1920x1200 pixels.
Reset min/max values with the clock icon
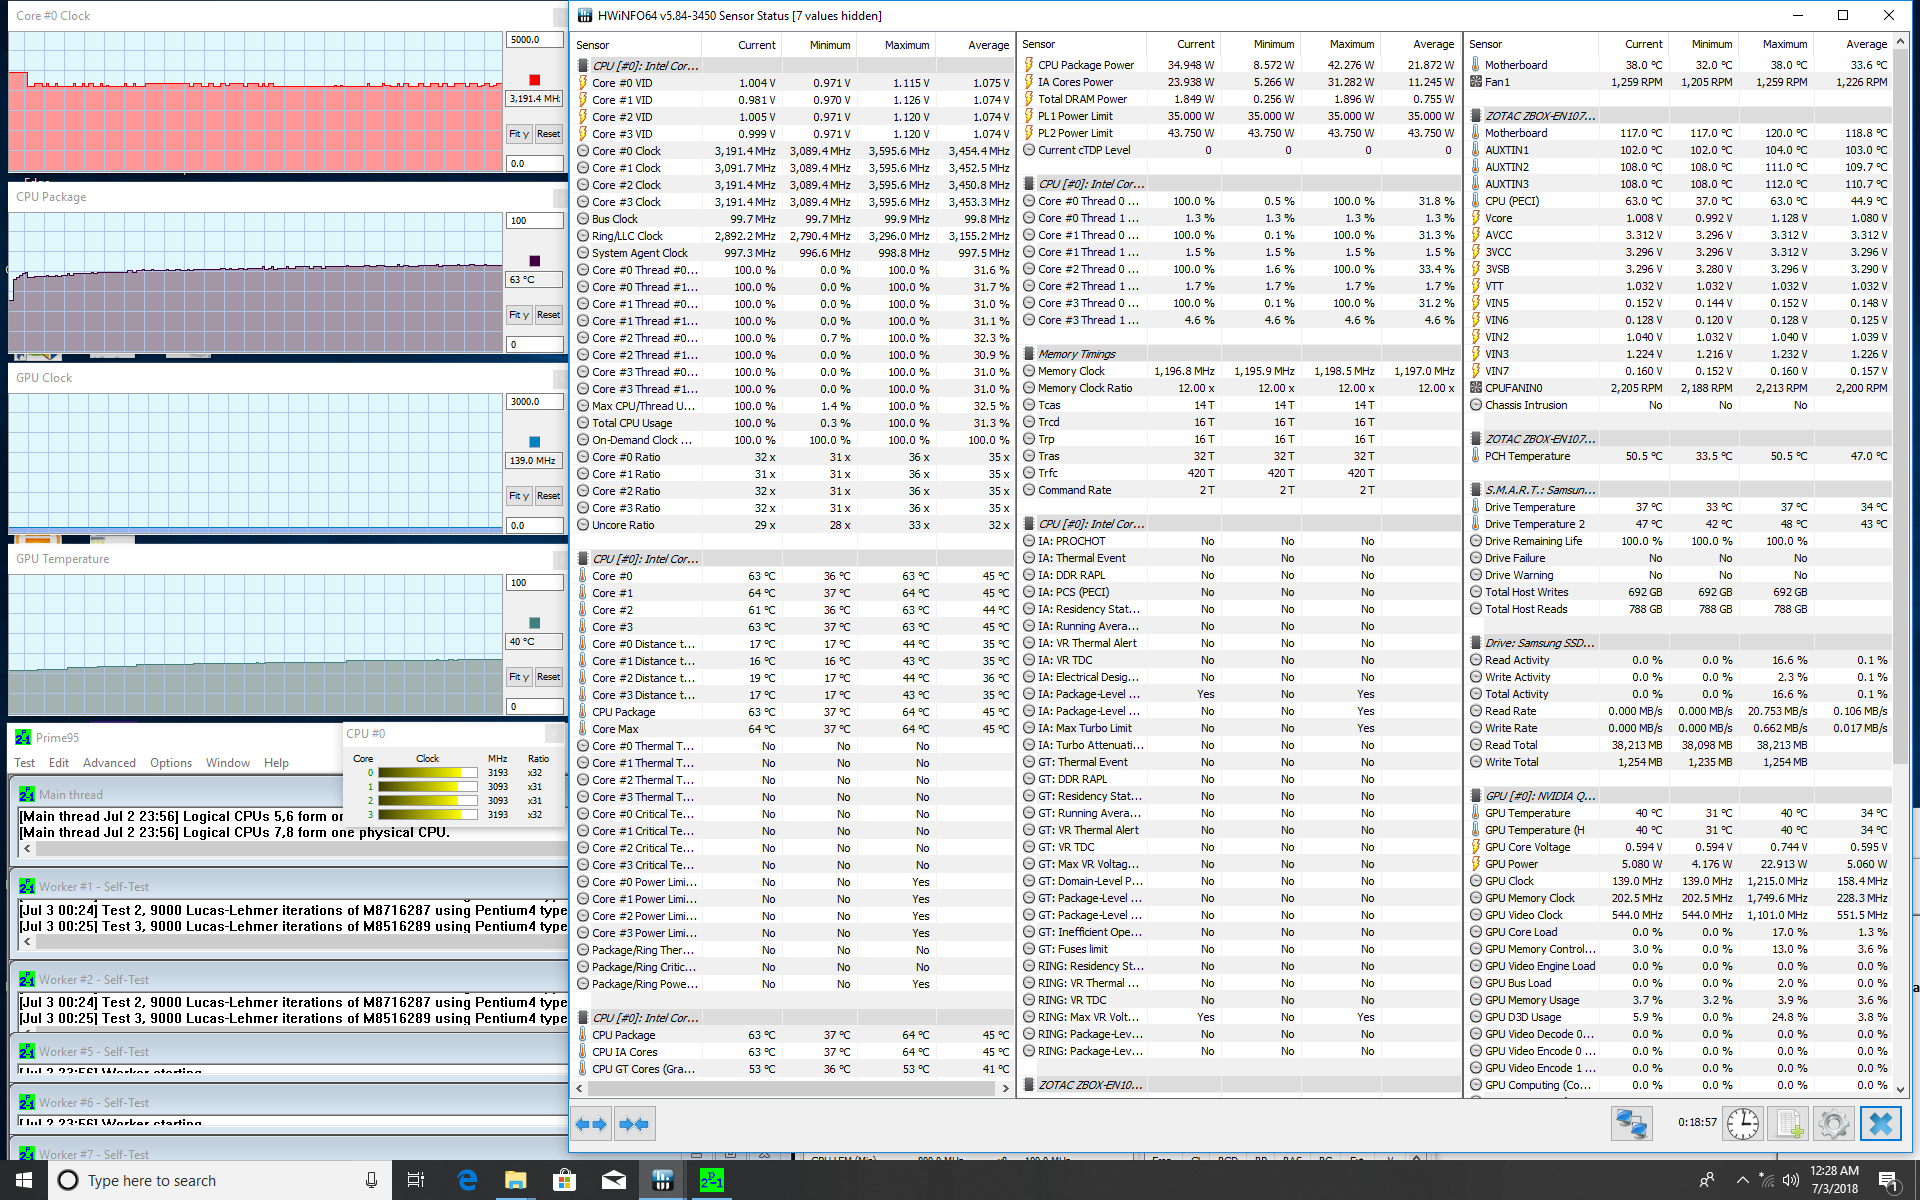pos(1743,1124)
